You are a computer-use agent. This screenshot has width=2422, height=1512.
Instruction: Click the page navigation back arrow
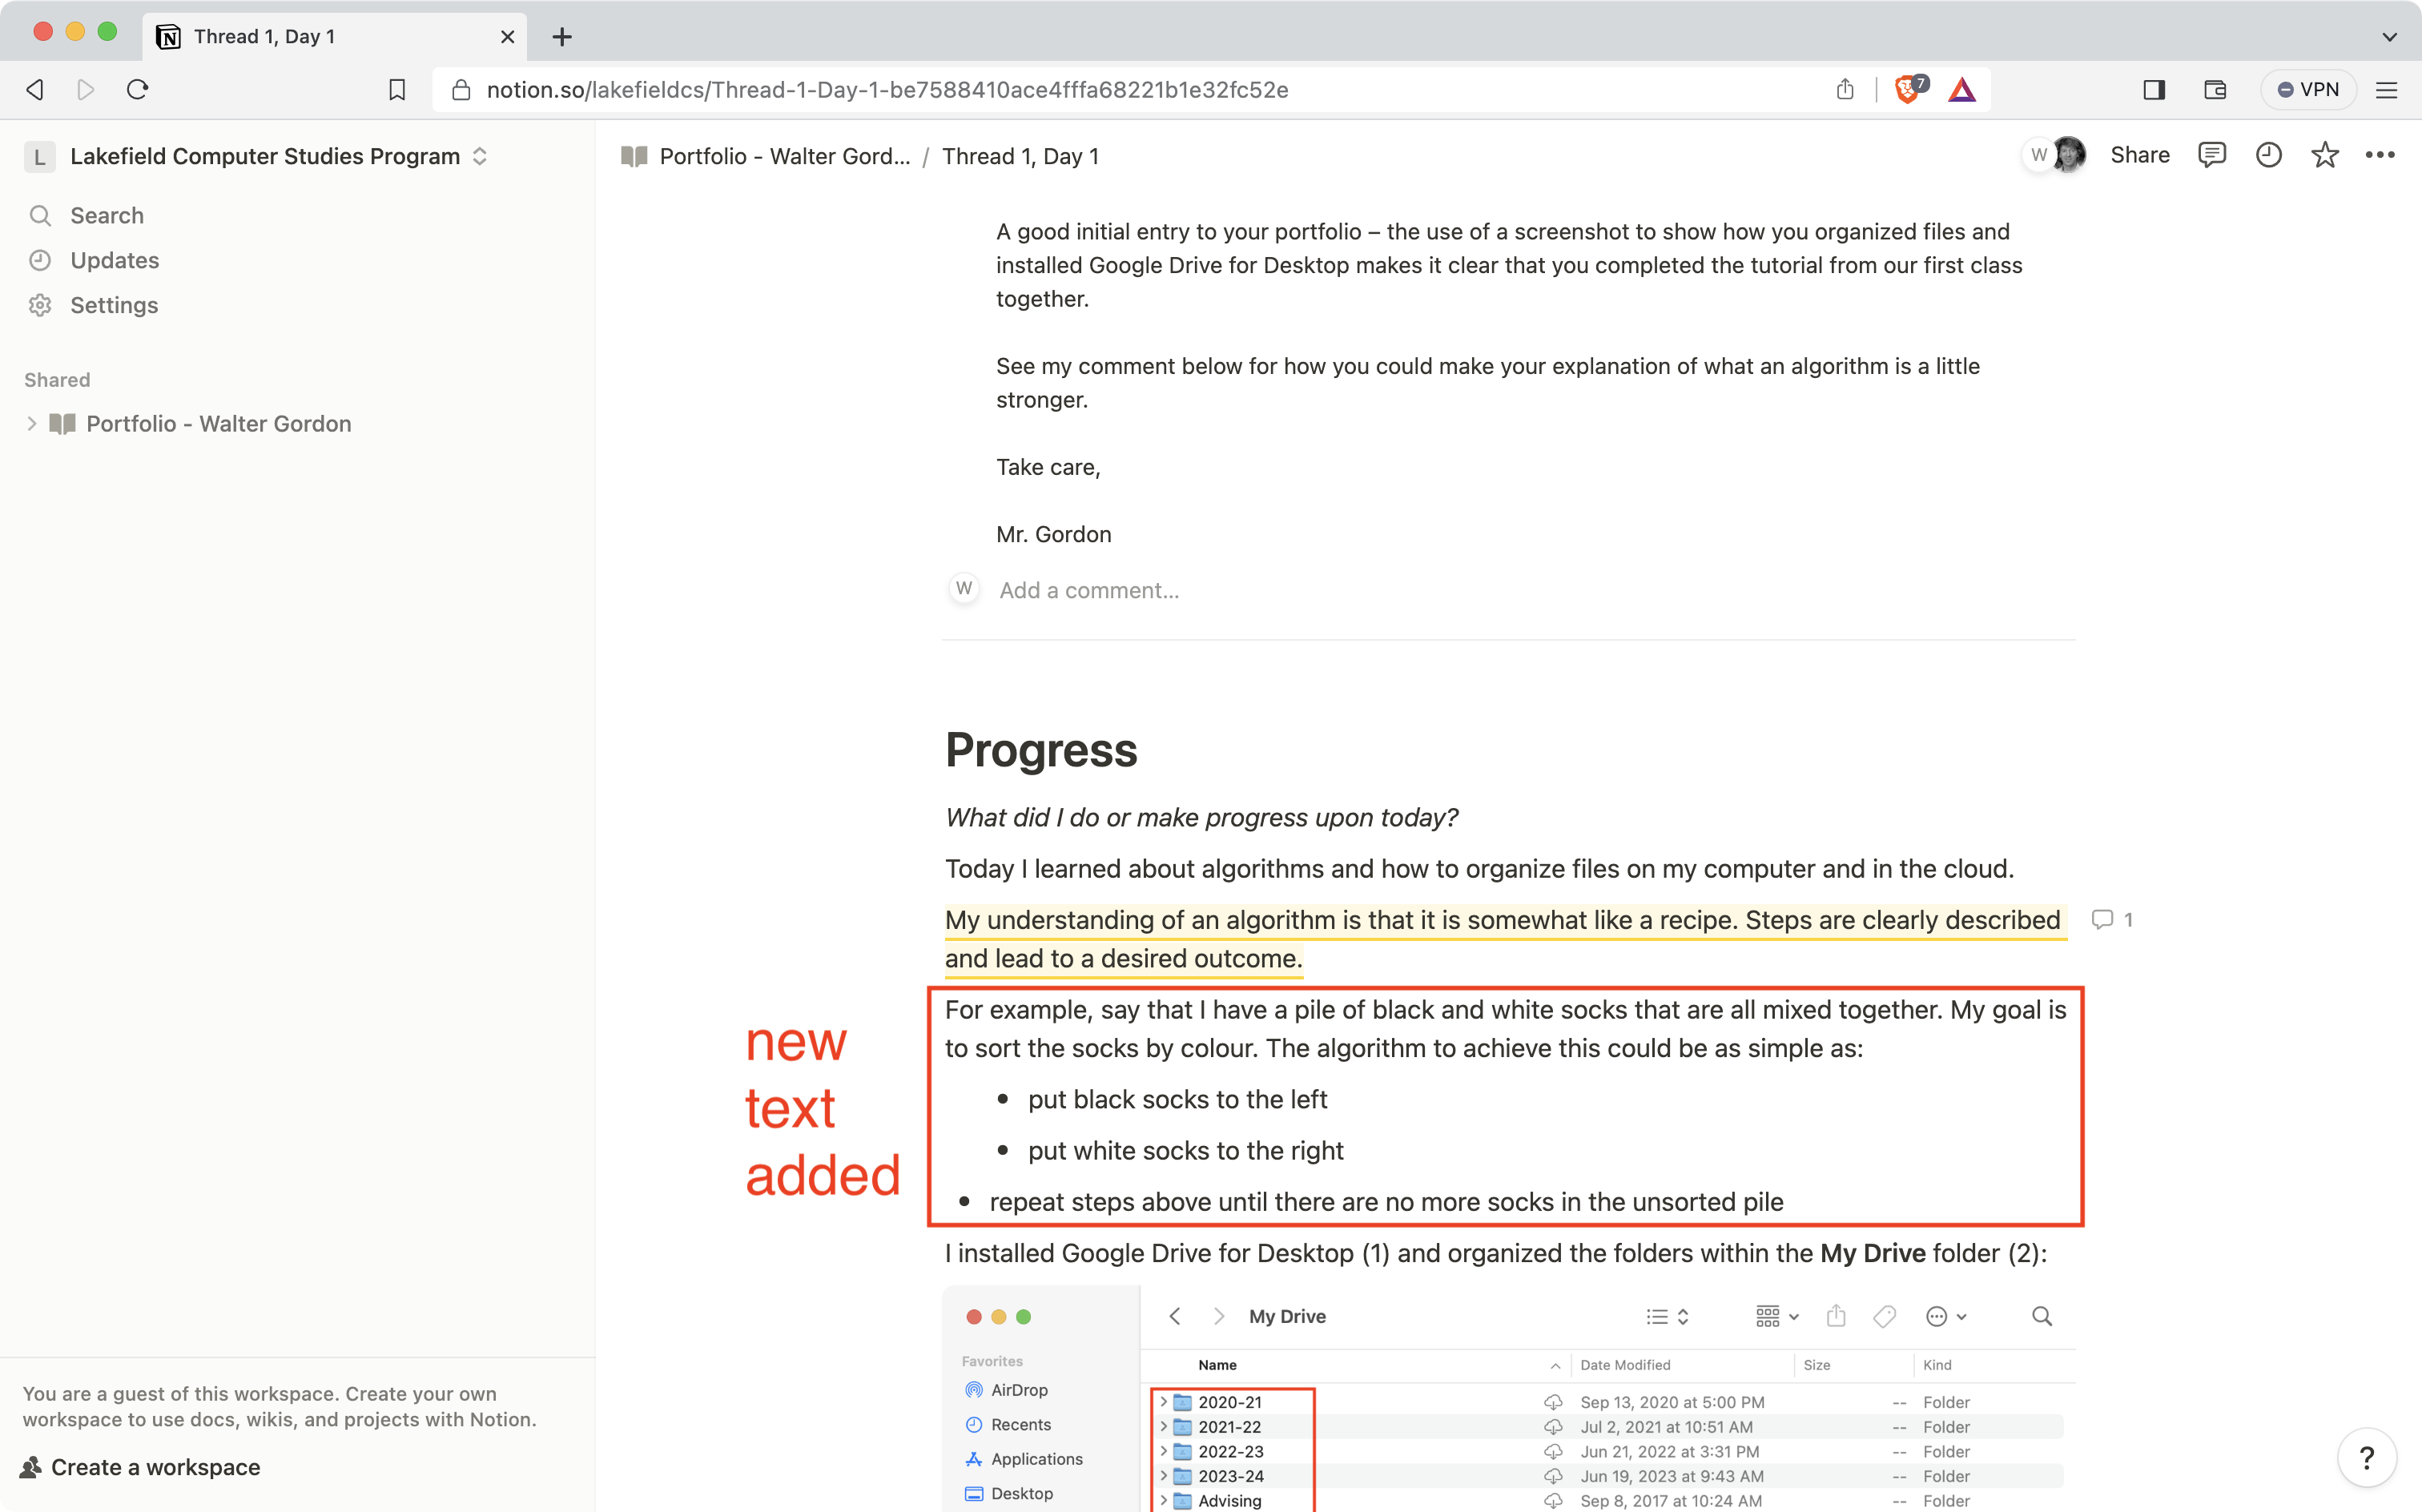coord(34,87)
